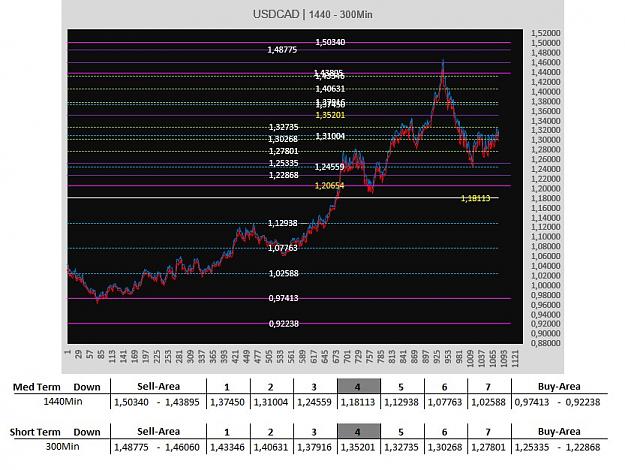Select the 1,43346 cell in the 300Min row
The image size is (625, 470).
pos(227,447)
